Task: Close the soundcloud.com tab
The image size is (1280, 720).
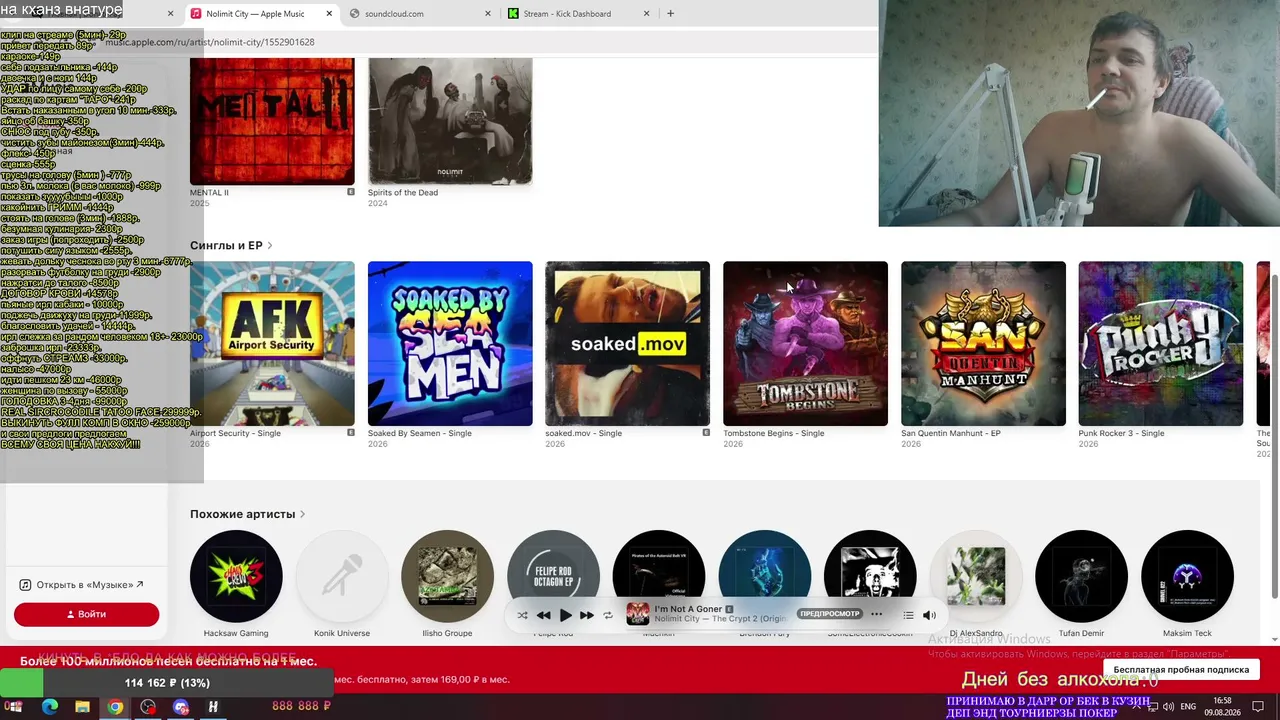Action: pos(488,14)
